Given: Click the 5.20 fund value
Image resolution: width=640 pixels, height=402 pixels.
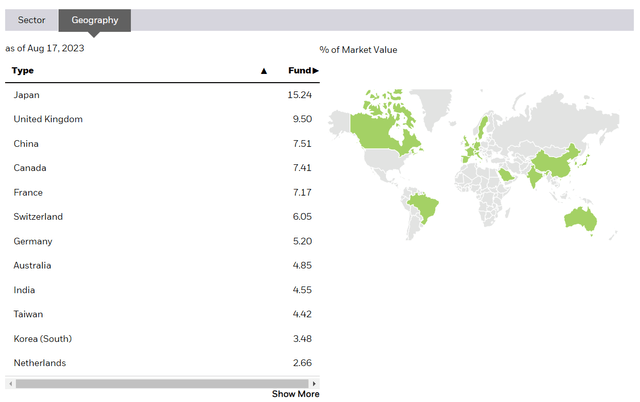Looking at the screenshot, I should (x=302, y=241).
